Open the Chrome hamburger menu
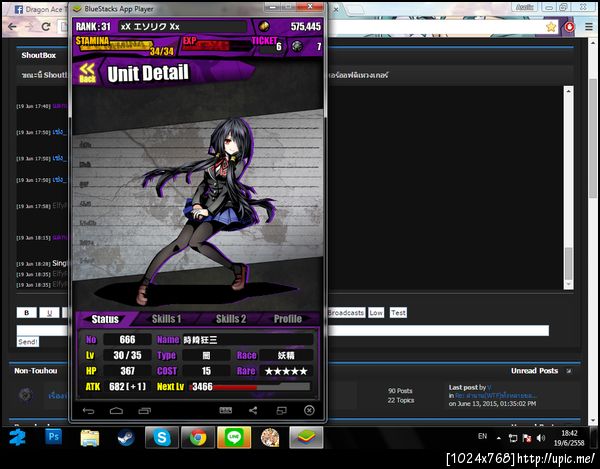 click(x=589, y=27)
